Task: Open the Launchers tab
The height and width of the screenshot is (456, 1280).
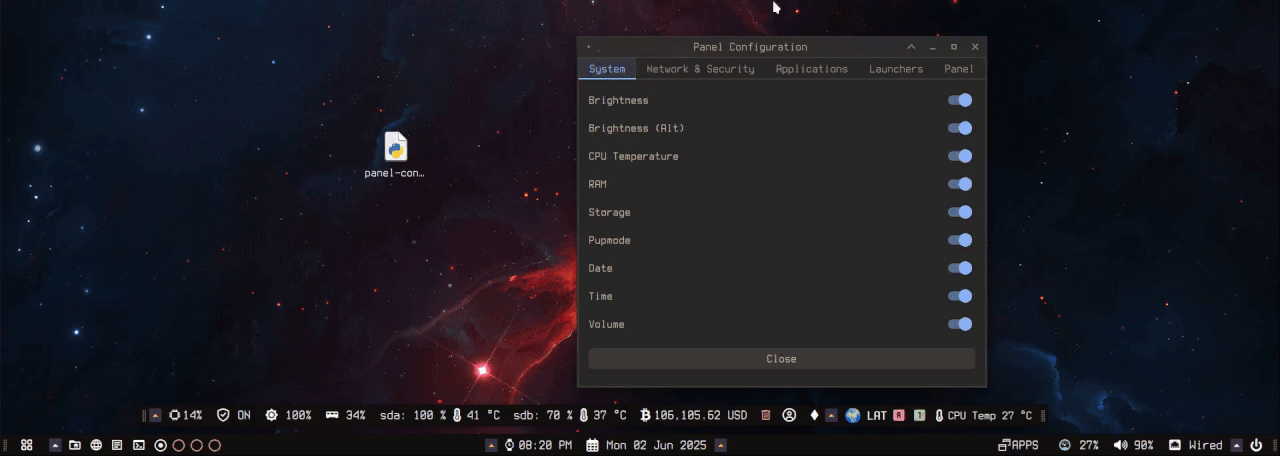Action: [x=896, y=69]
